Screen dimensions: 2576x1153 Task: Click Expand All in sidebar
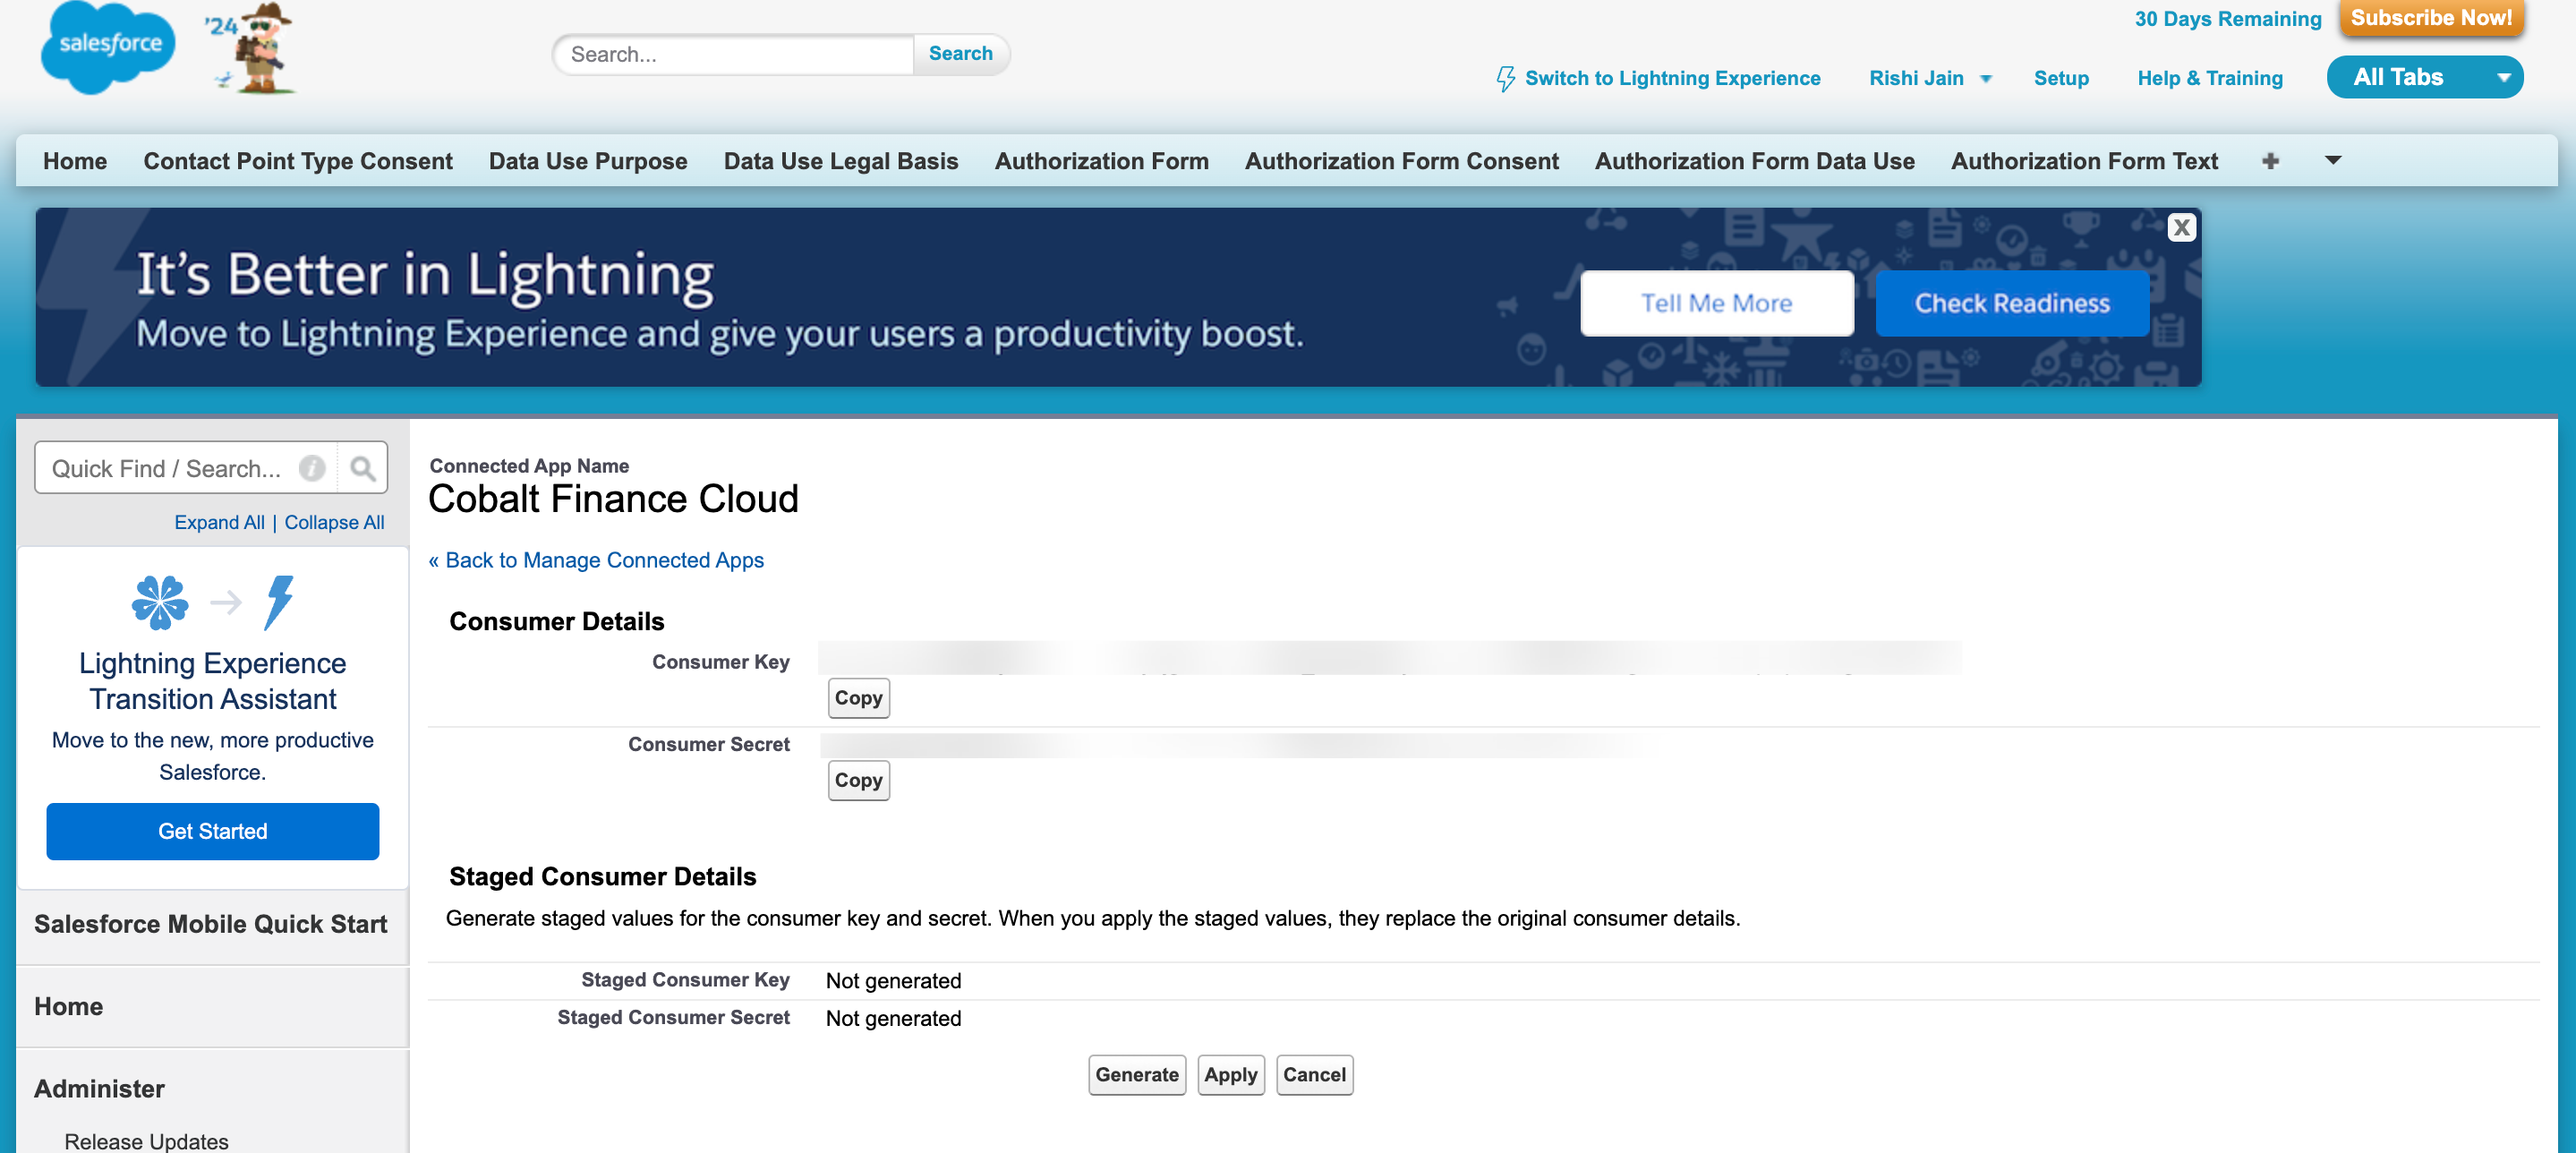219,522
